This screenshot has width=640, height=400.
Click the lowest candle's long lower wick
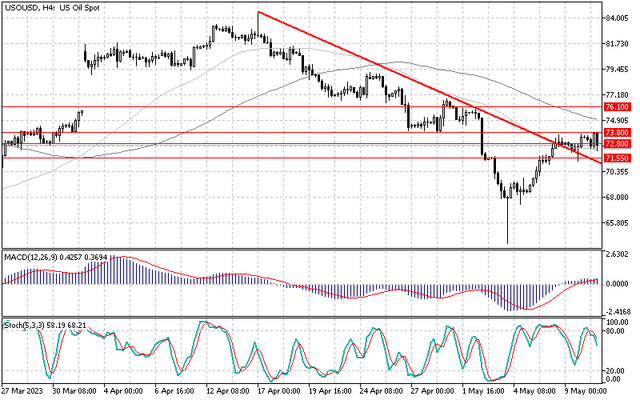[x=507, y=225]
